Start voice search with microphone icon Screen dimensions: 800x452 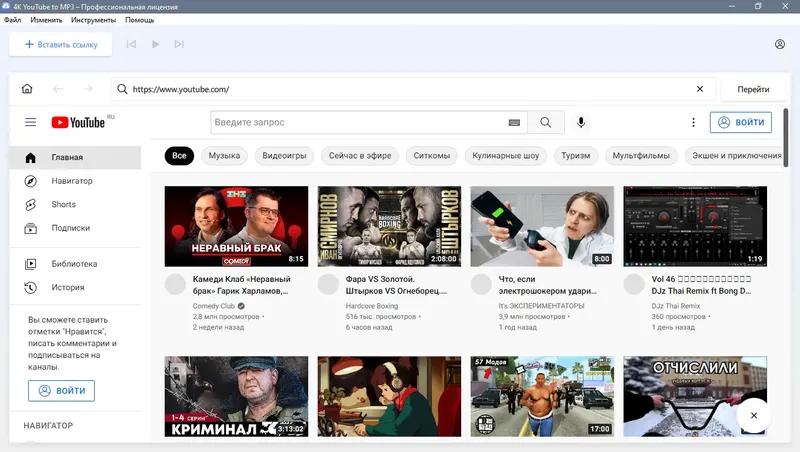coord(581,122)
